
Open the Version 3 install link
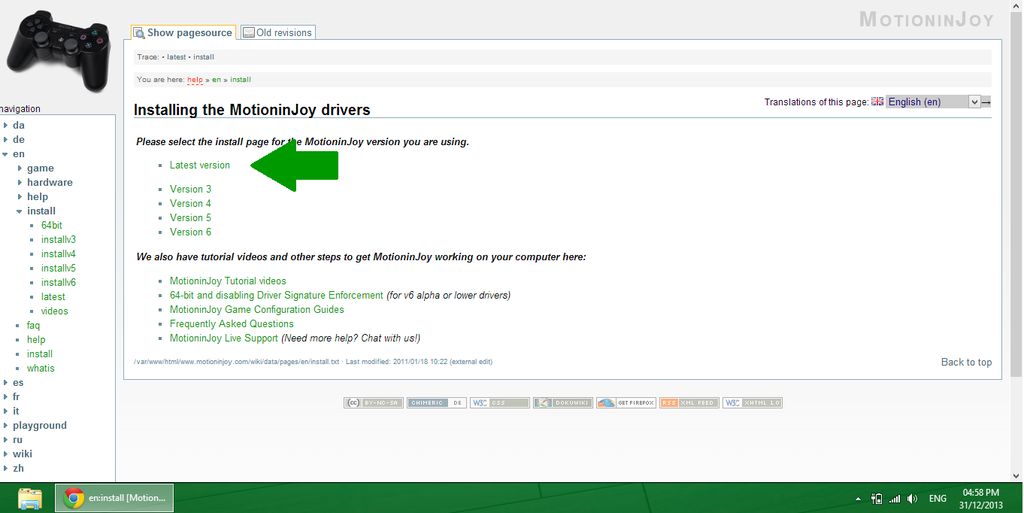pos(191,189)
